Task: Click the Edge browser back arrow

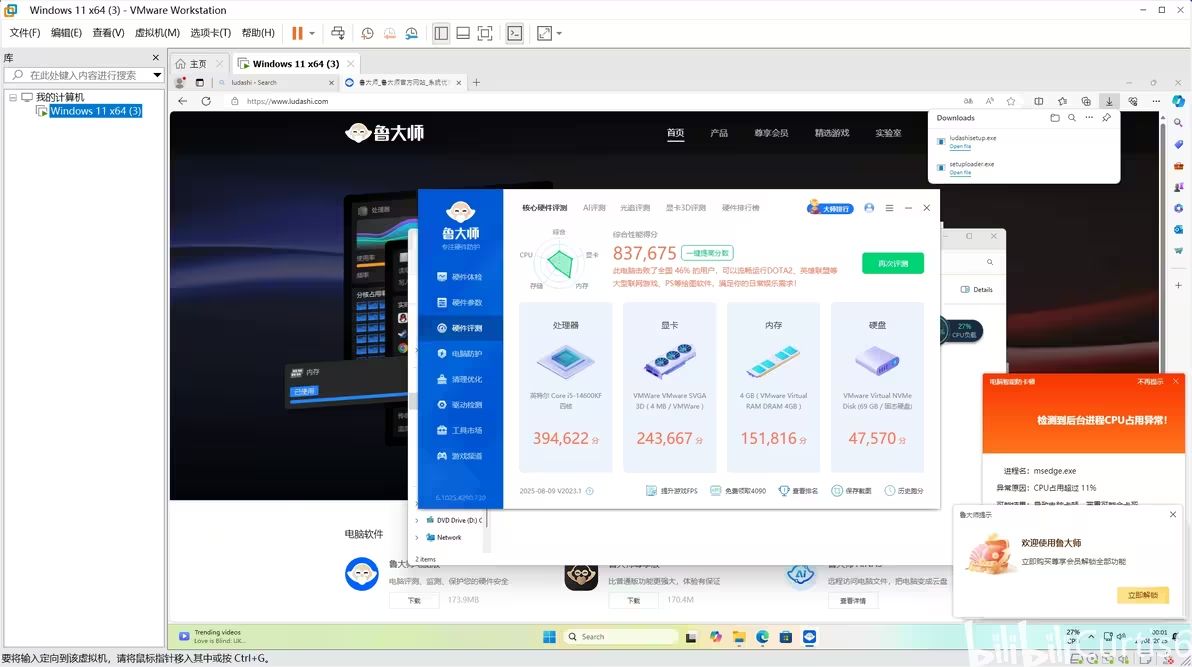Action: 182,101
